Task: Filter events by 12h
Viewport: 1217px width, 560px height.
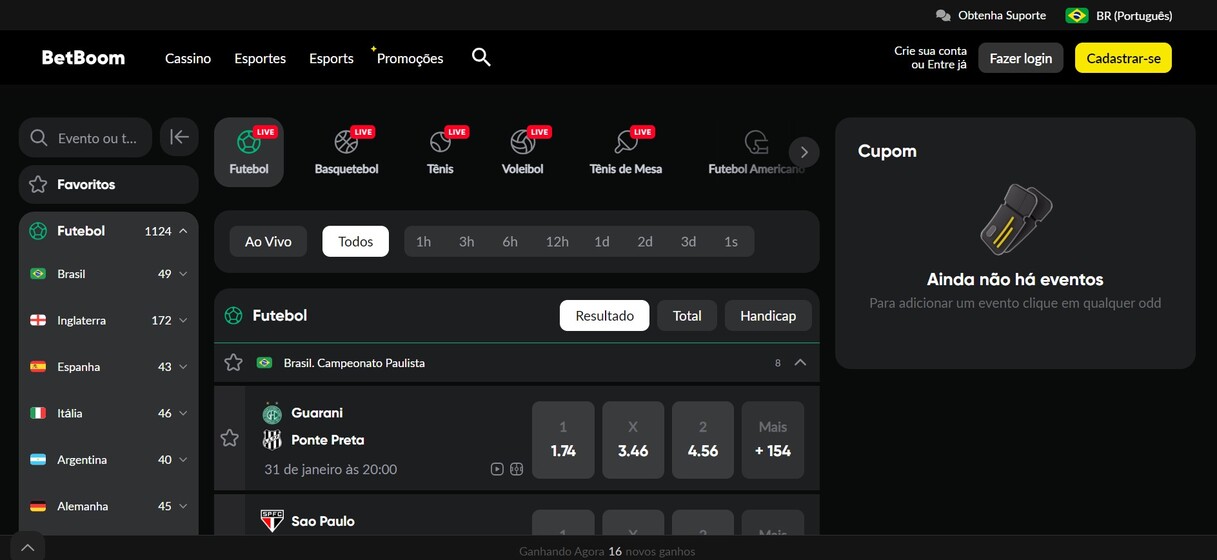Action: (x=557, y=241)
